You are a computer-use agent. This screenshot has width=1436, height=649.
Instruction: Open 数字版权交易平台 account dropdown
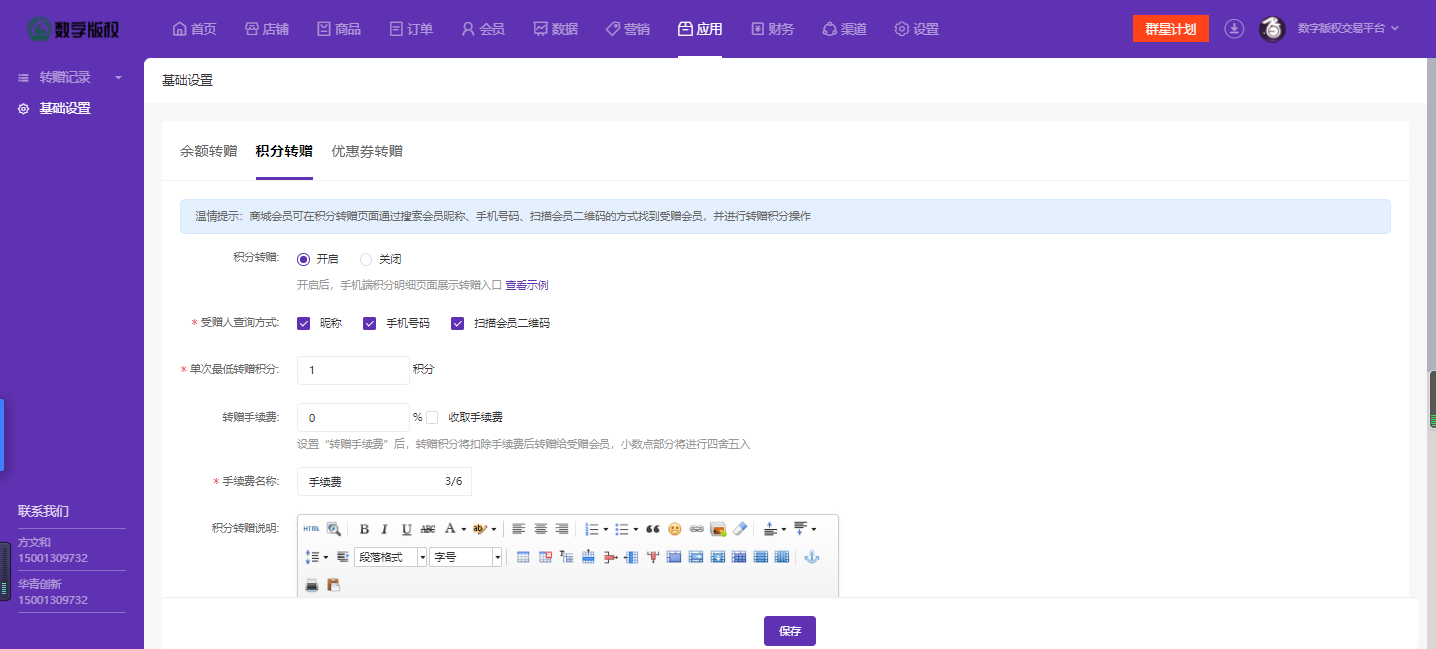coord(1348,29)
